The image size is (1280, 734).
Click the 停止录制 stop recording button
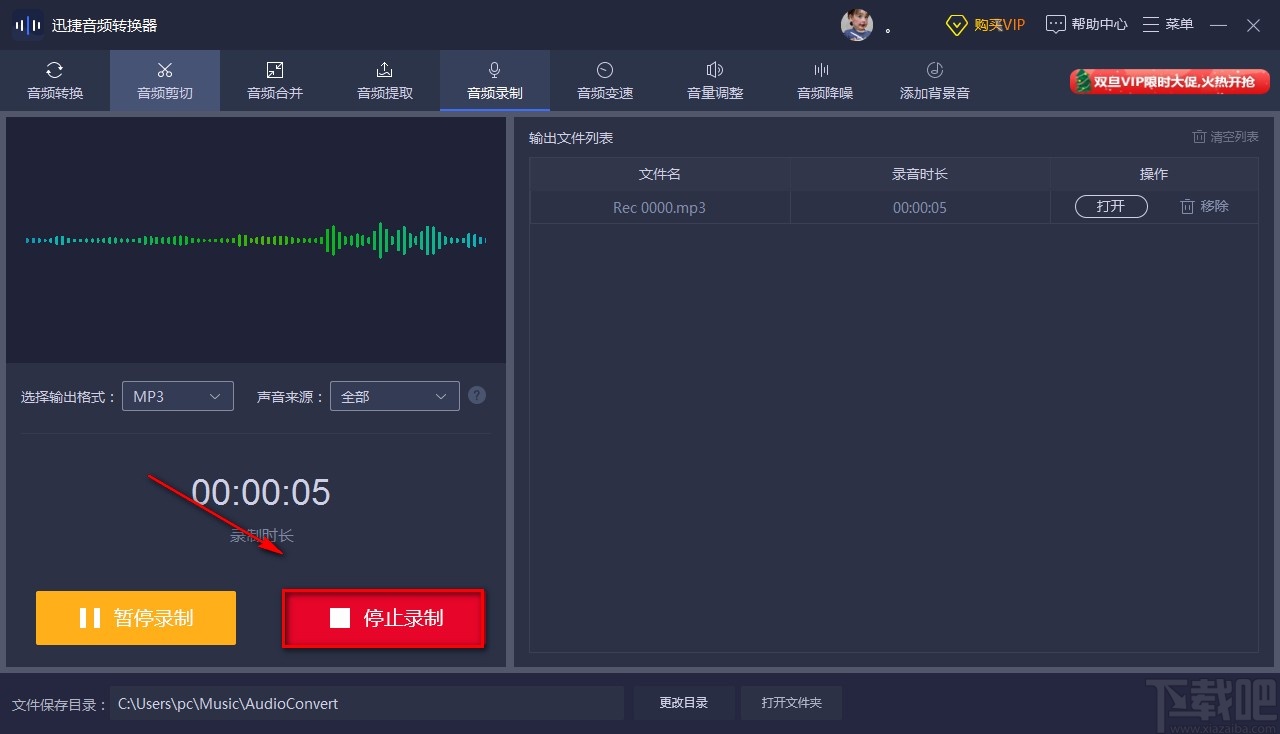point(383,618)
